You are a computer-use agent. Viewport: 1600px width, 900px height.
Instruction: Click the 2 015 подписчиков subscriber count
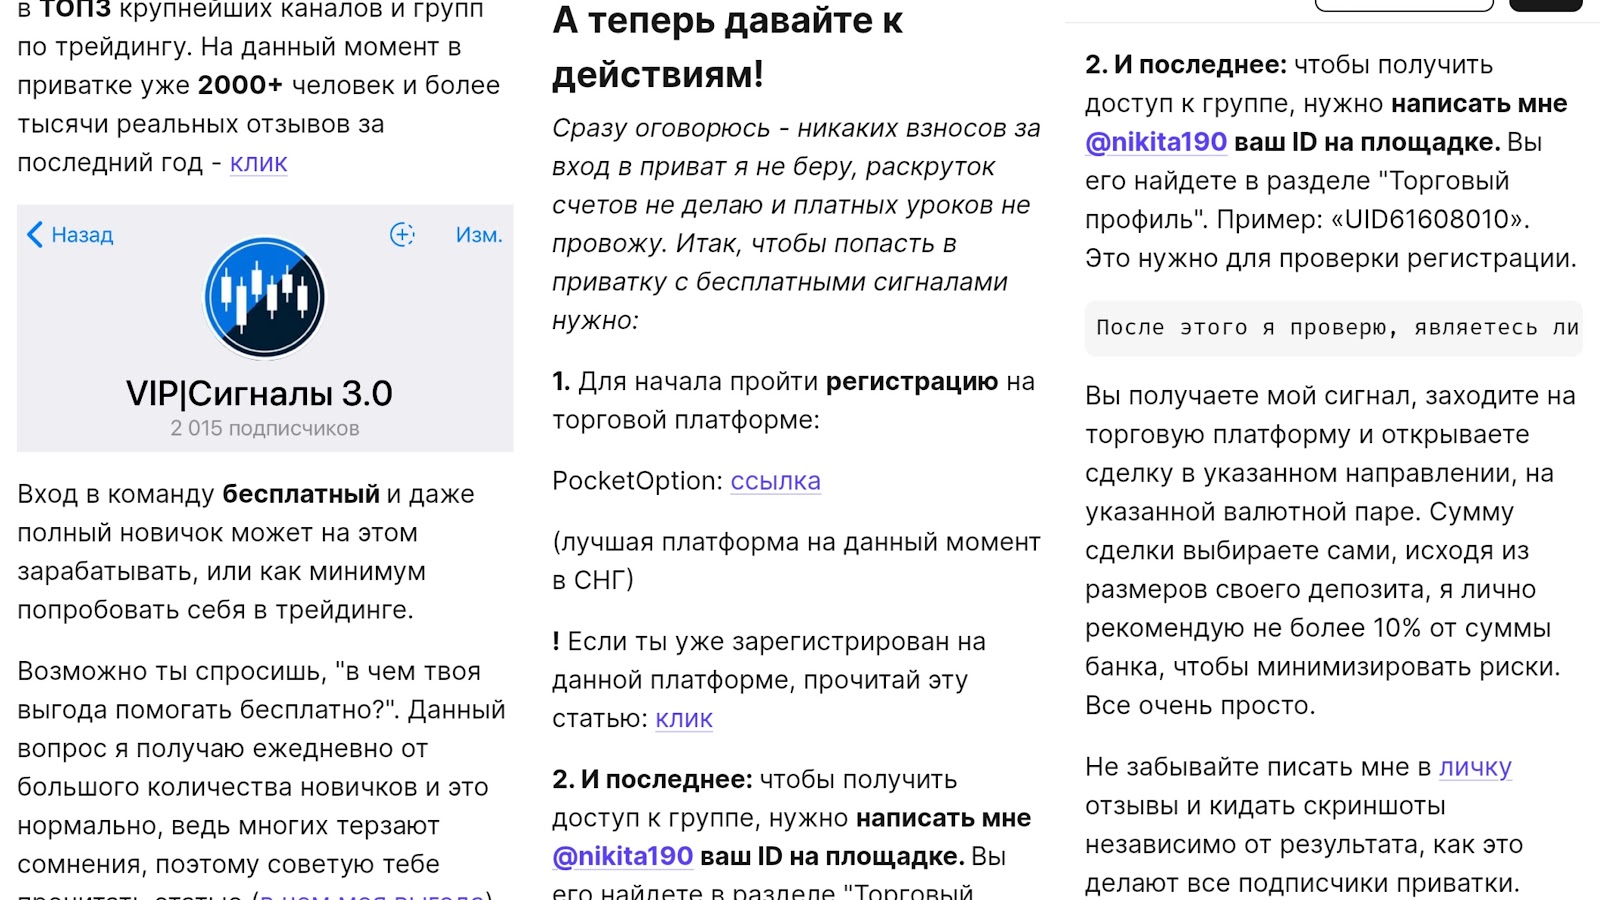(x=264, y=428)
